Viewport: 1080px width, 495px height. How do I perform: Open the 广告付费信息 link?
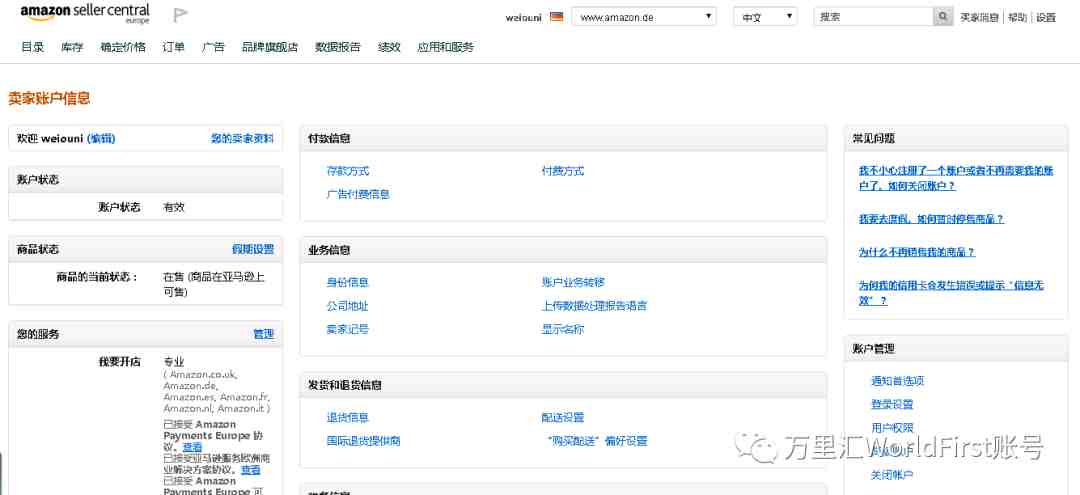[x=358, y=194]
